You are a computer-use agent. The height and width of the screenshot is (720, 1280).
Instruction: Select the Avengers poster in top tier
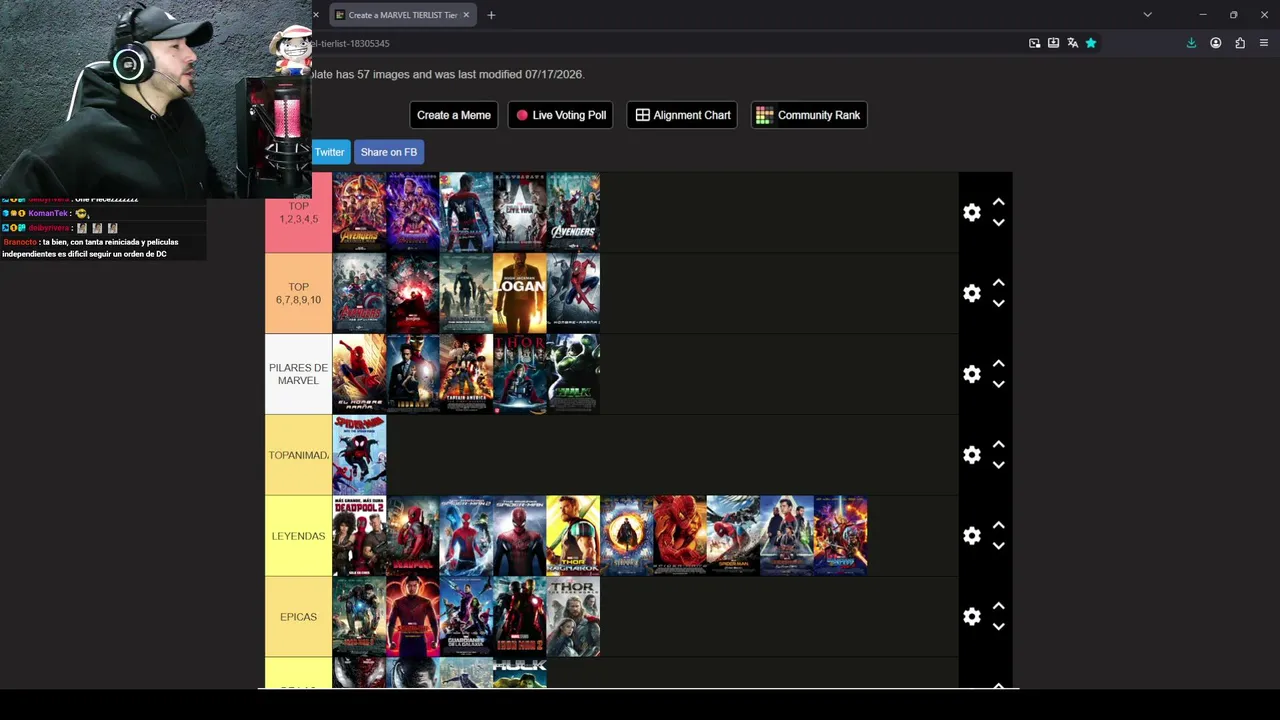pyautogui.click(x=573, y=212)
